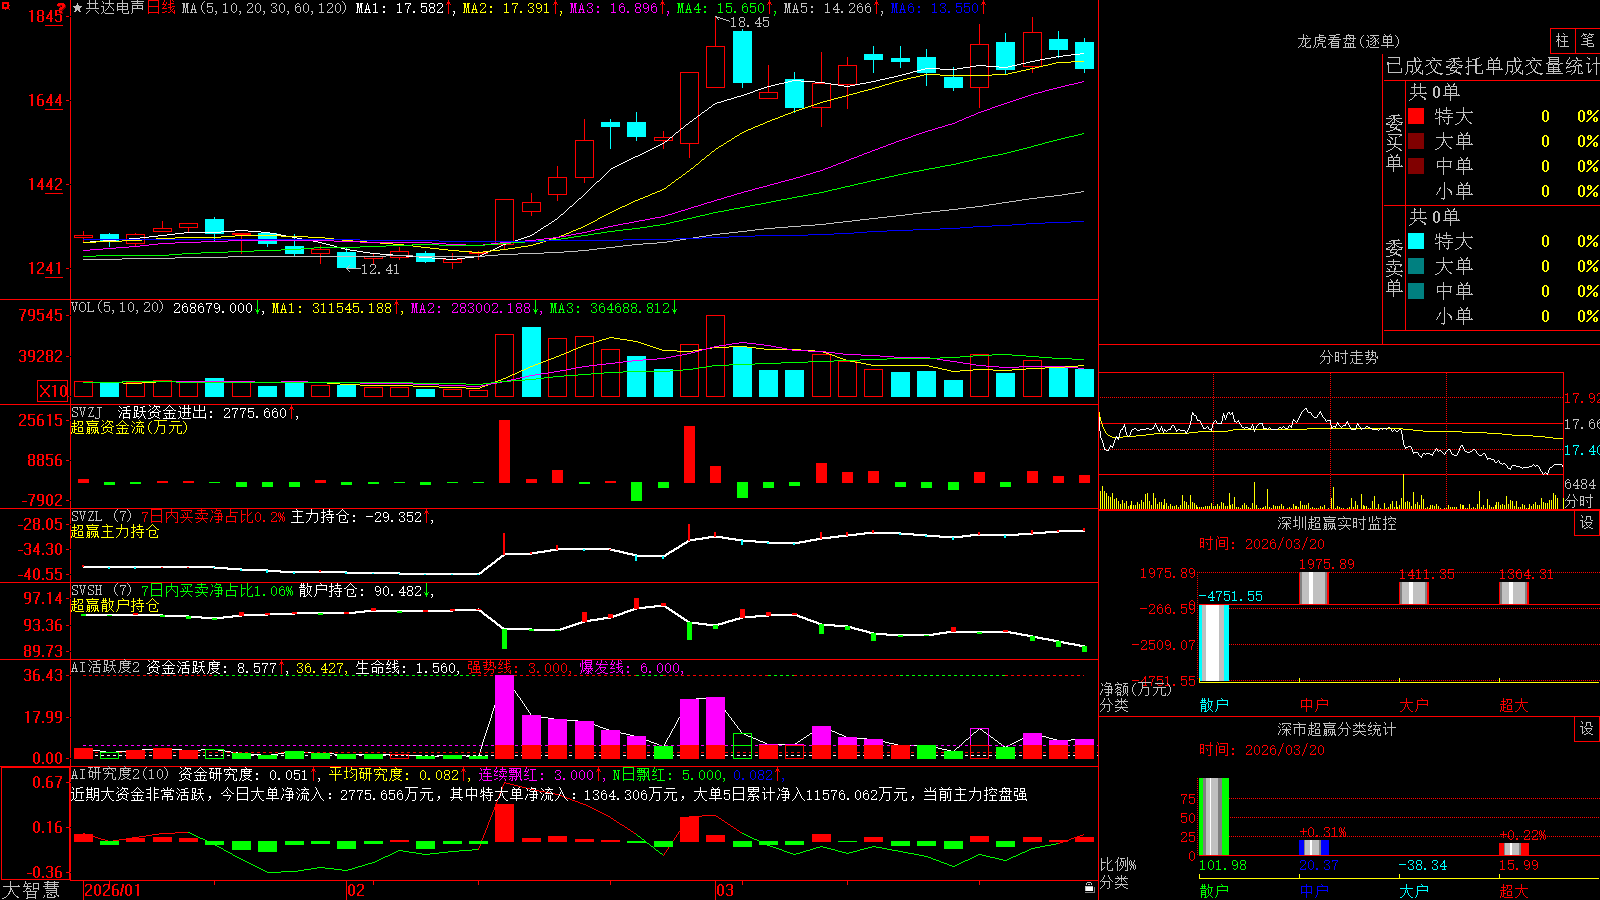1600x900 pixels.
Task: Click the 超赢资金流(万元) label
Action: 129,427
